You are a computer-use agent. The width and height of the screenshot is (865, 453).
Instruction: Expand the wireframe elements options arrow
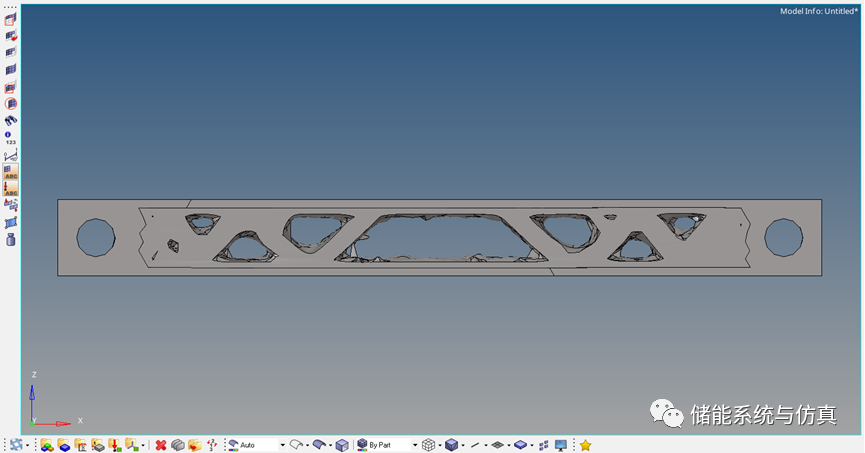440,445
